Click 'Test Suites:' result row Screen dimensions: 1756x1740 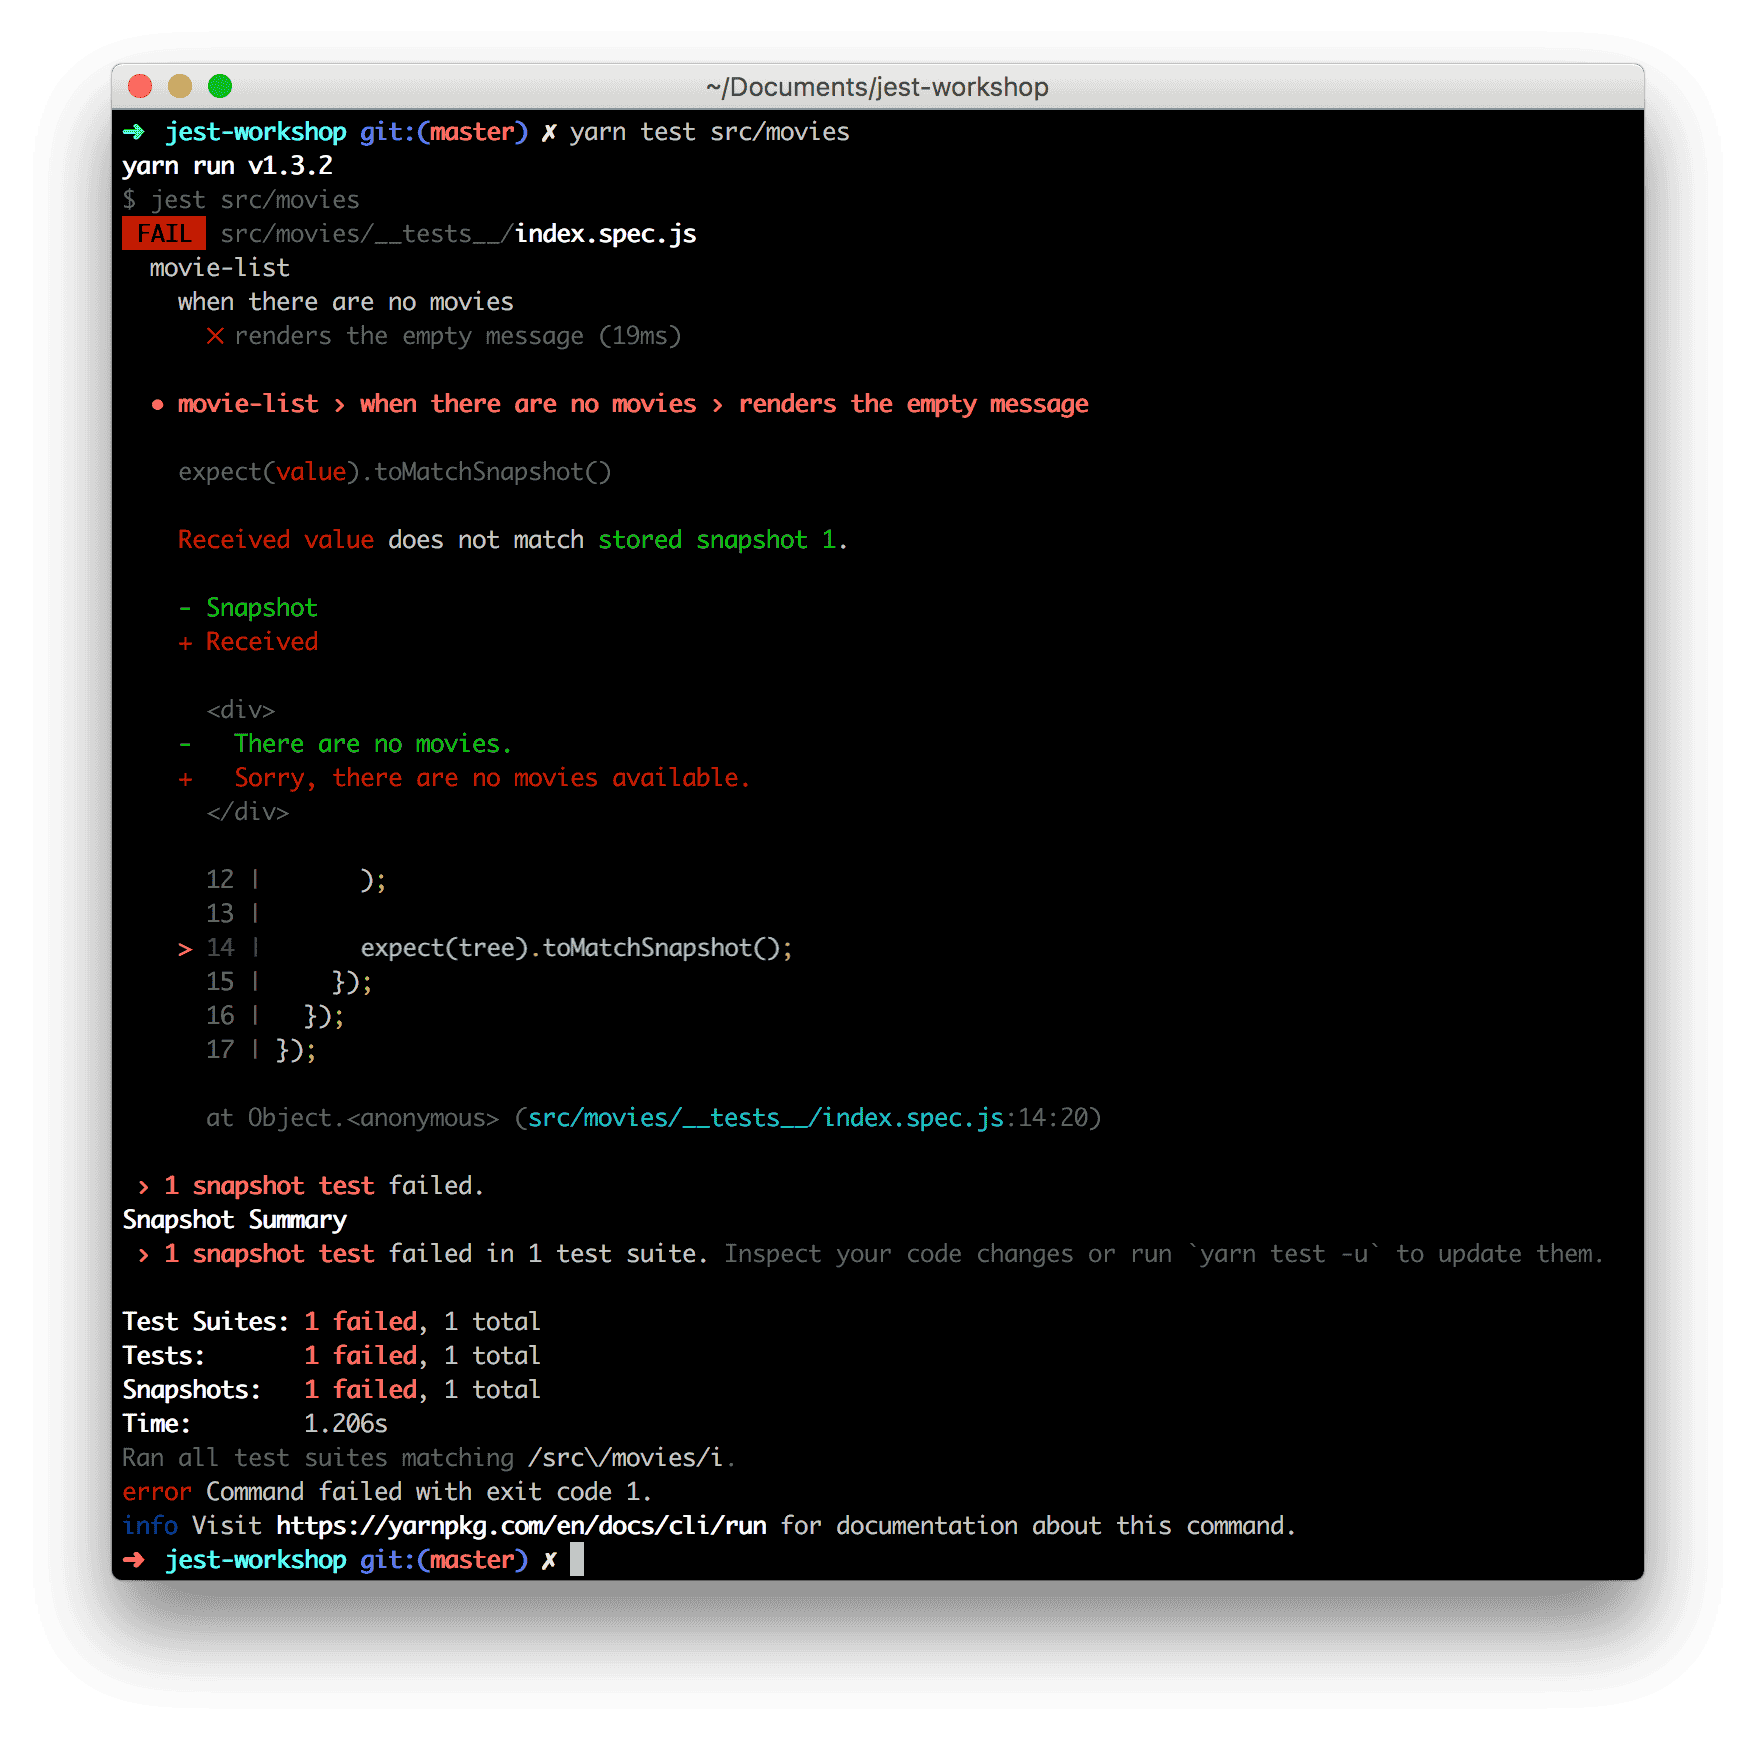pyautogui.click(x=331, y=1322)
